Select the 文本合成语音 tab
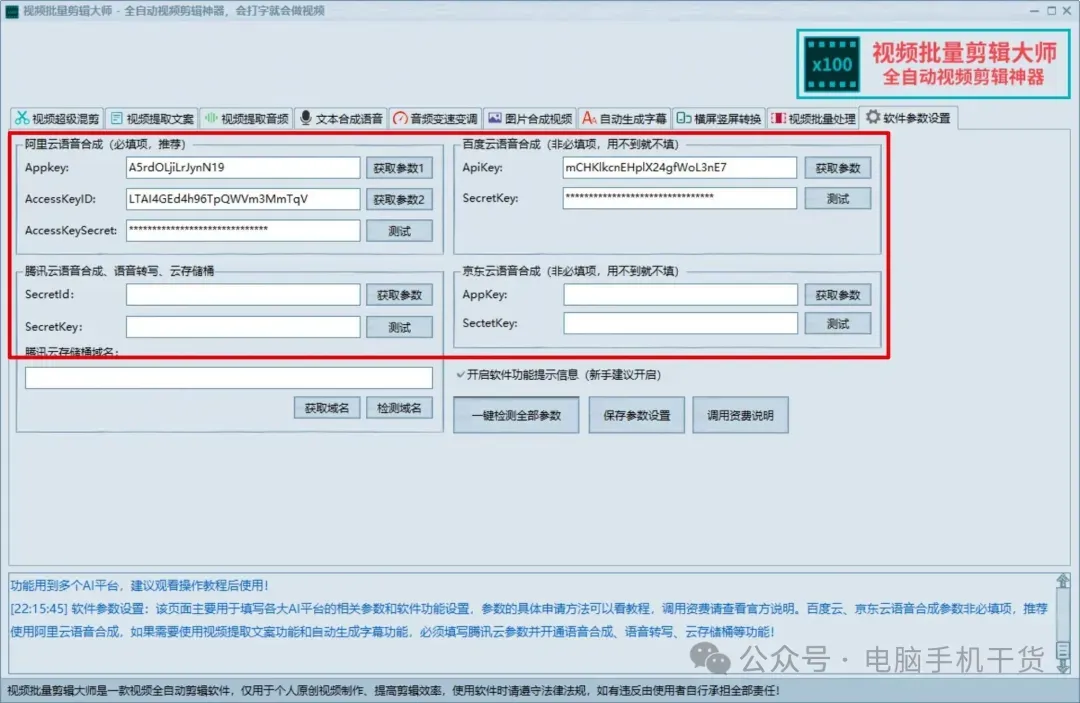Image resolution: width=1080 pixels, height=703 pixels. pos(341,118)
